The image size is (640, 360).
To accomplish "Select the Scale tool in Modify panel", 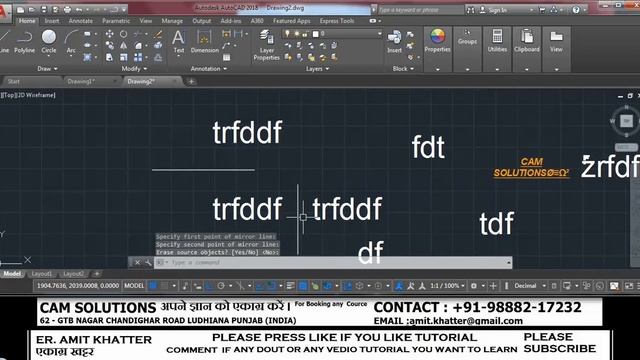I will tap(123, 58).
